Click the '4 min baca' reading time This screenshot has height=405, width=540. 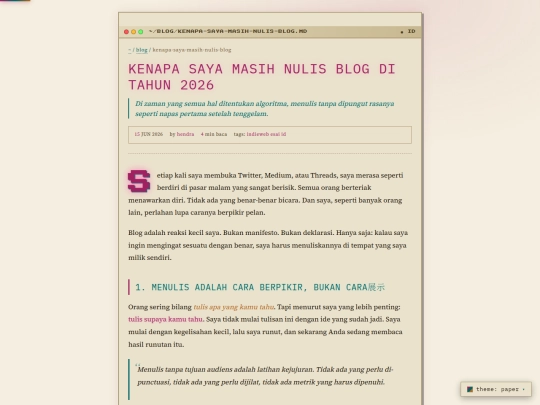214,134
